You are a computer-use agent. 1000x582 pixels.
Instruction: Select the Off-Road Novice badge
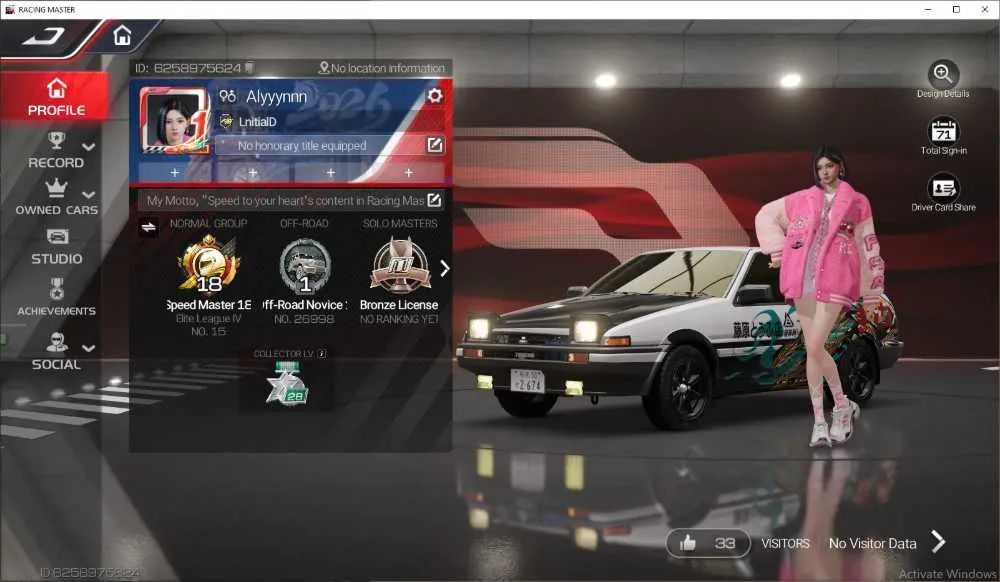(x=305, y=266)
